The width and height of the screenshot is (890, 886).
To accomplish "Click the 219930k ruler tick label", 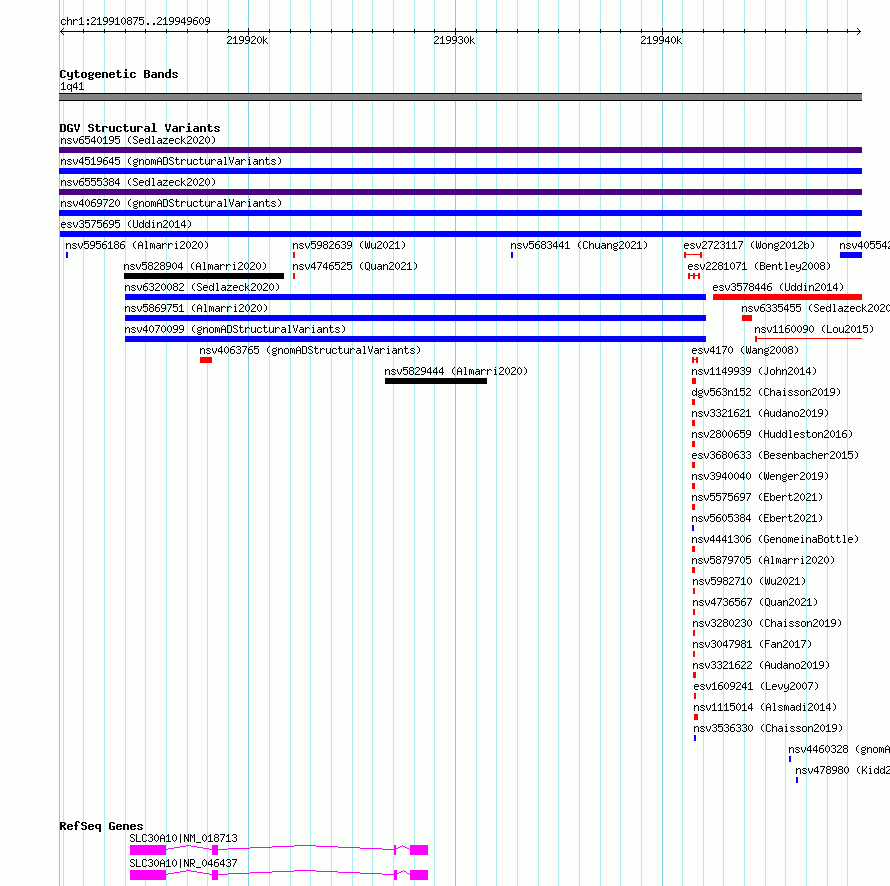I will pyautogui.click(x=454, y=40).
